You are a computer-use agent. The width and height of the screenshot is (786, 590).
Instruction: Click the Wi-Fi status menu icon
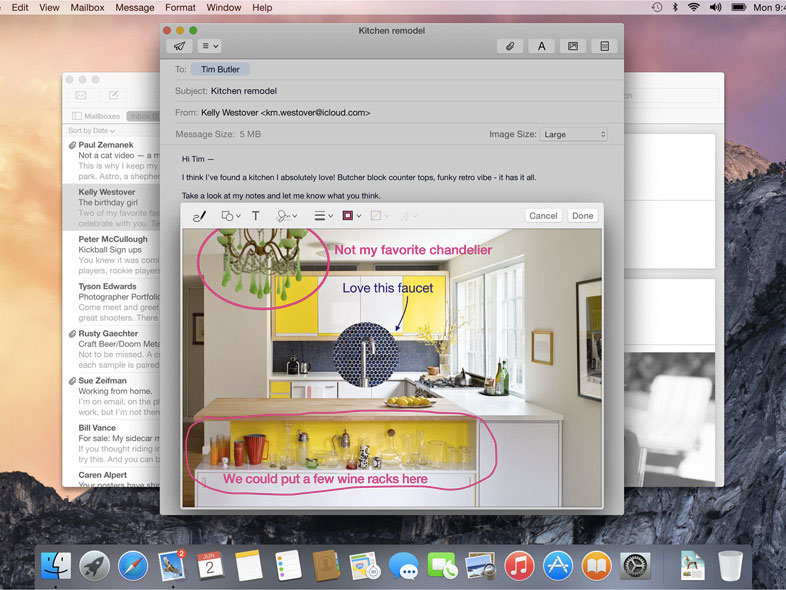(694, 7)
